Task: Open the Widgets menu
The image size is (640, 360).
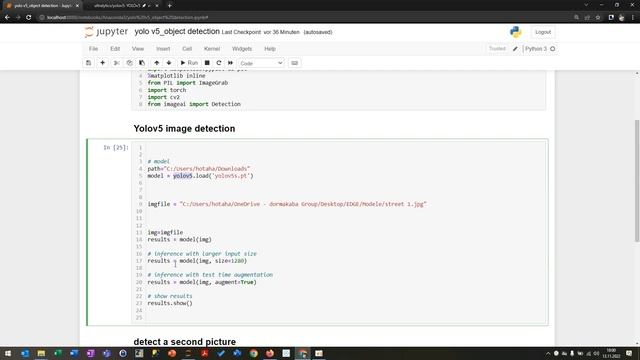Action: tap(242, 49)
